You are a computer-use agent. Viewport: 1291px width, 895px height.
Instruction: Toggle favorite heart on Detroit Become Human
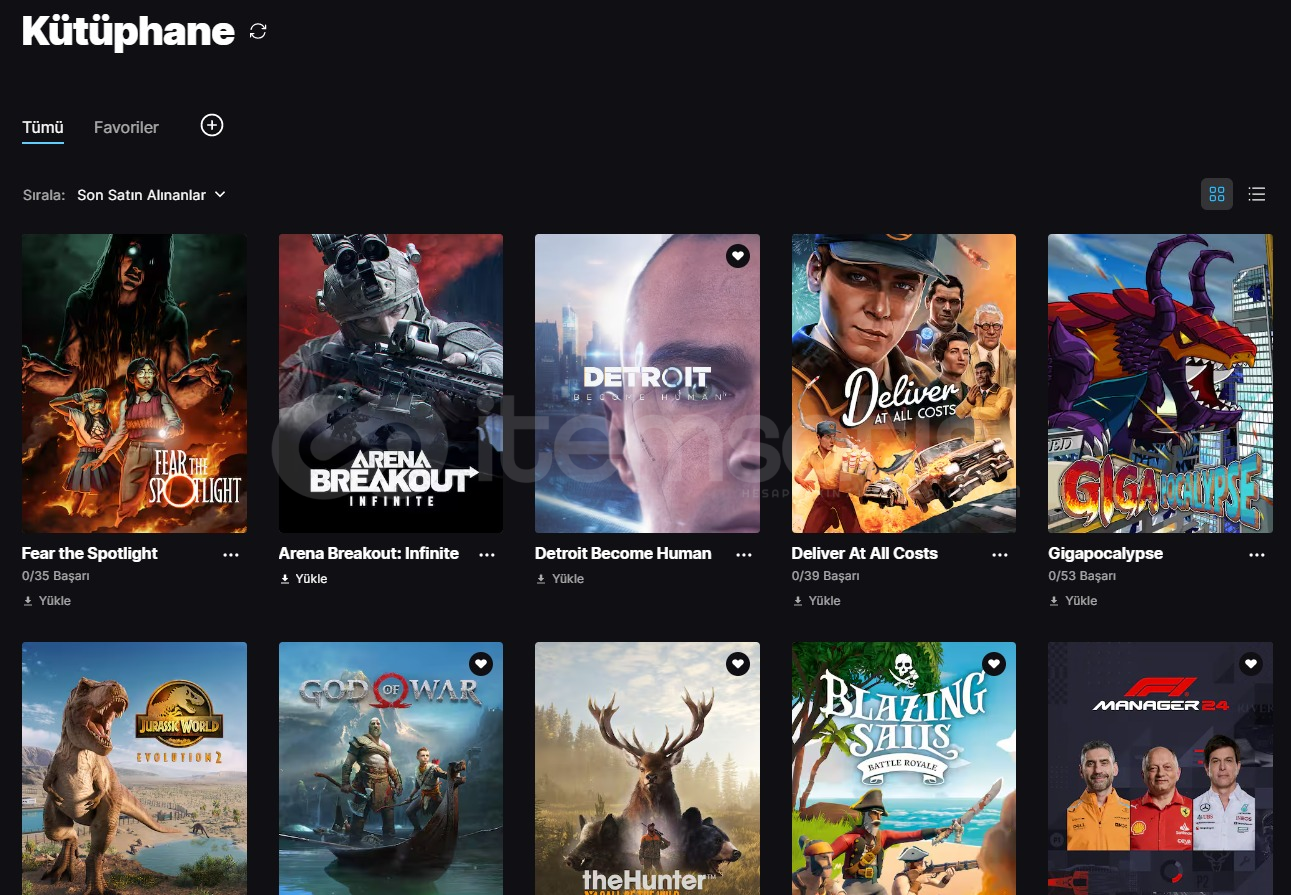point(738,256)
